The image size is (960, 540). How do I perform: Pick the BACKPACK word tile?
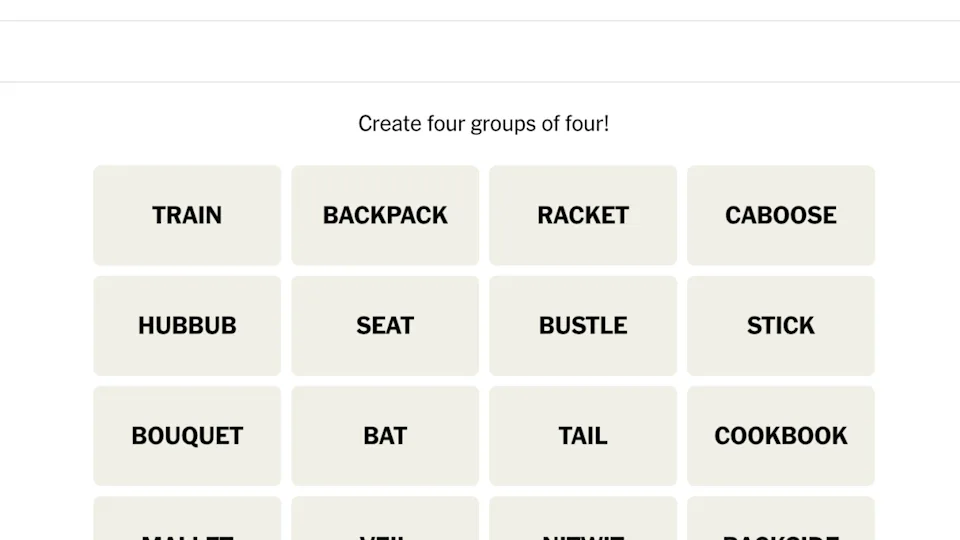coord(385,215)
